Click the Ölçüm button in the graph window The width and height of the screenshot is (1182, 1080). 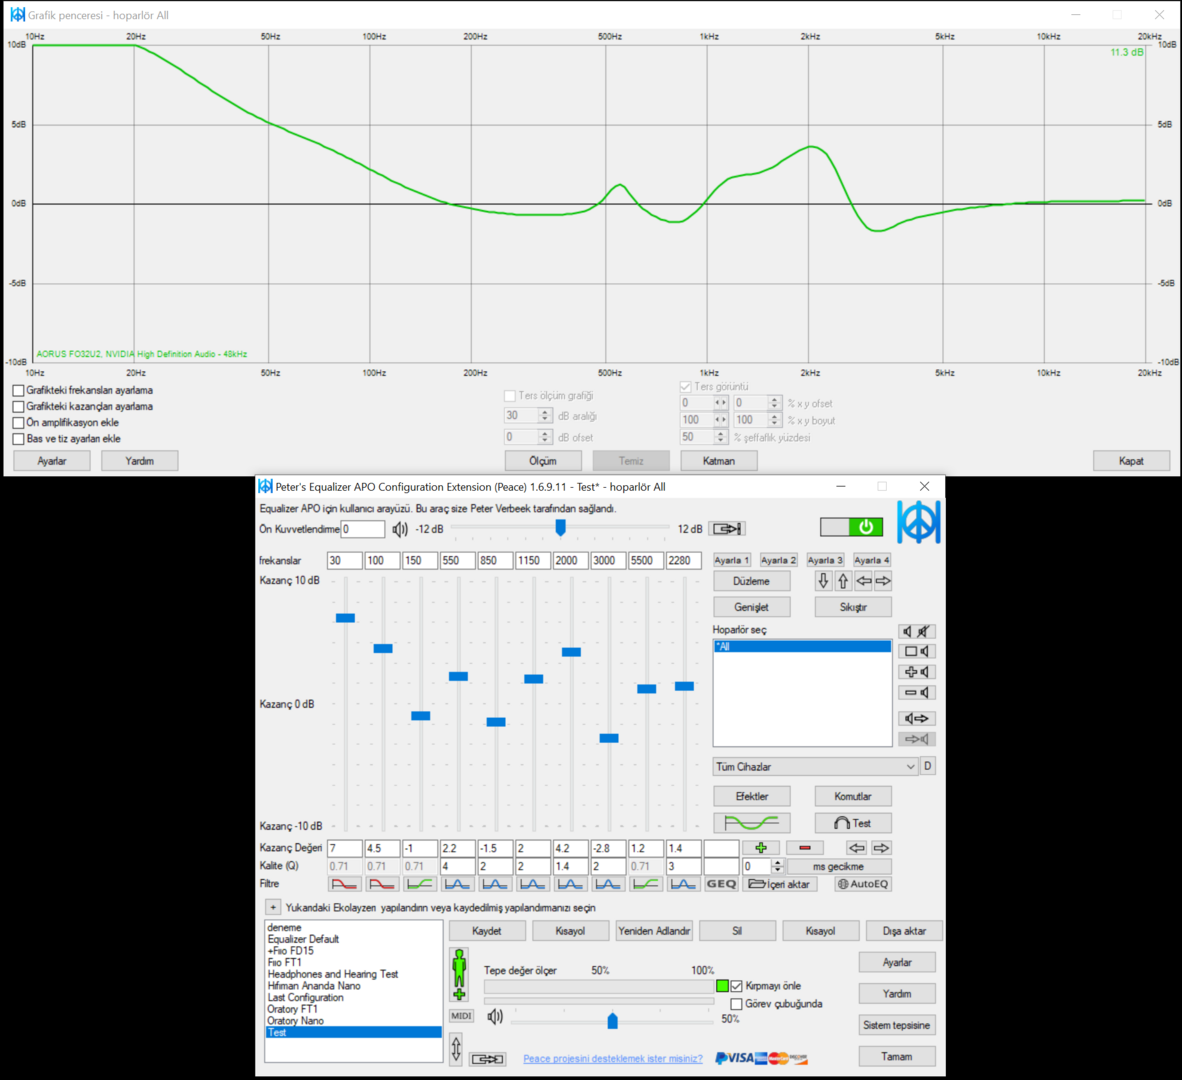pyautogui.click(x=543, y=460)
